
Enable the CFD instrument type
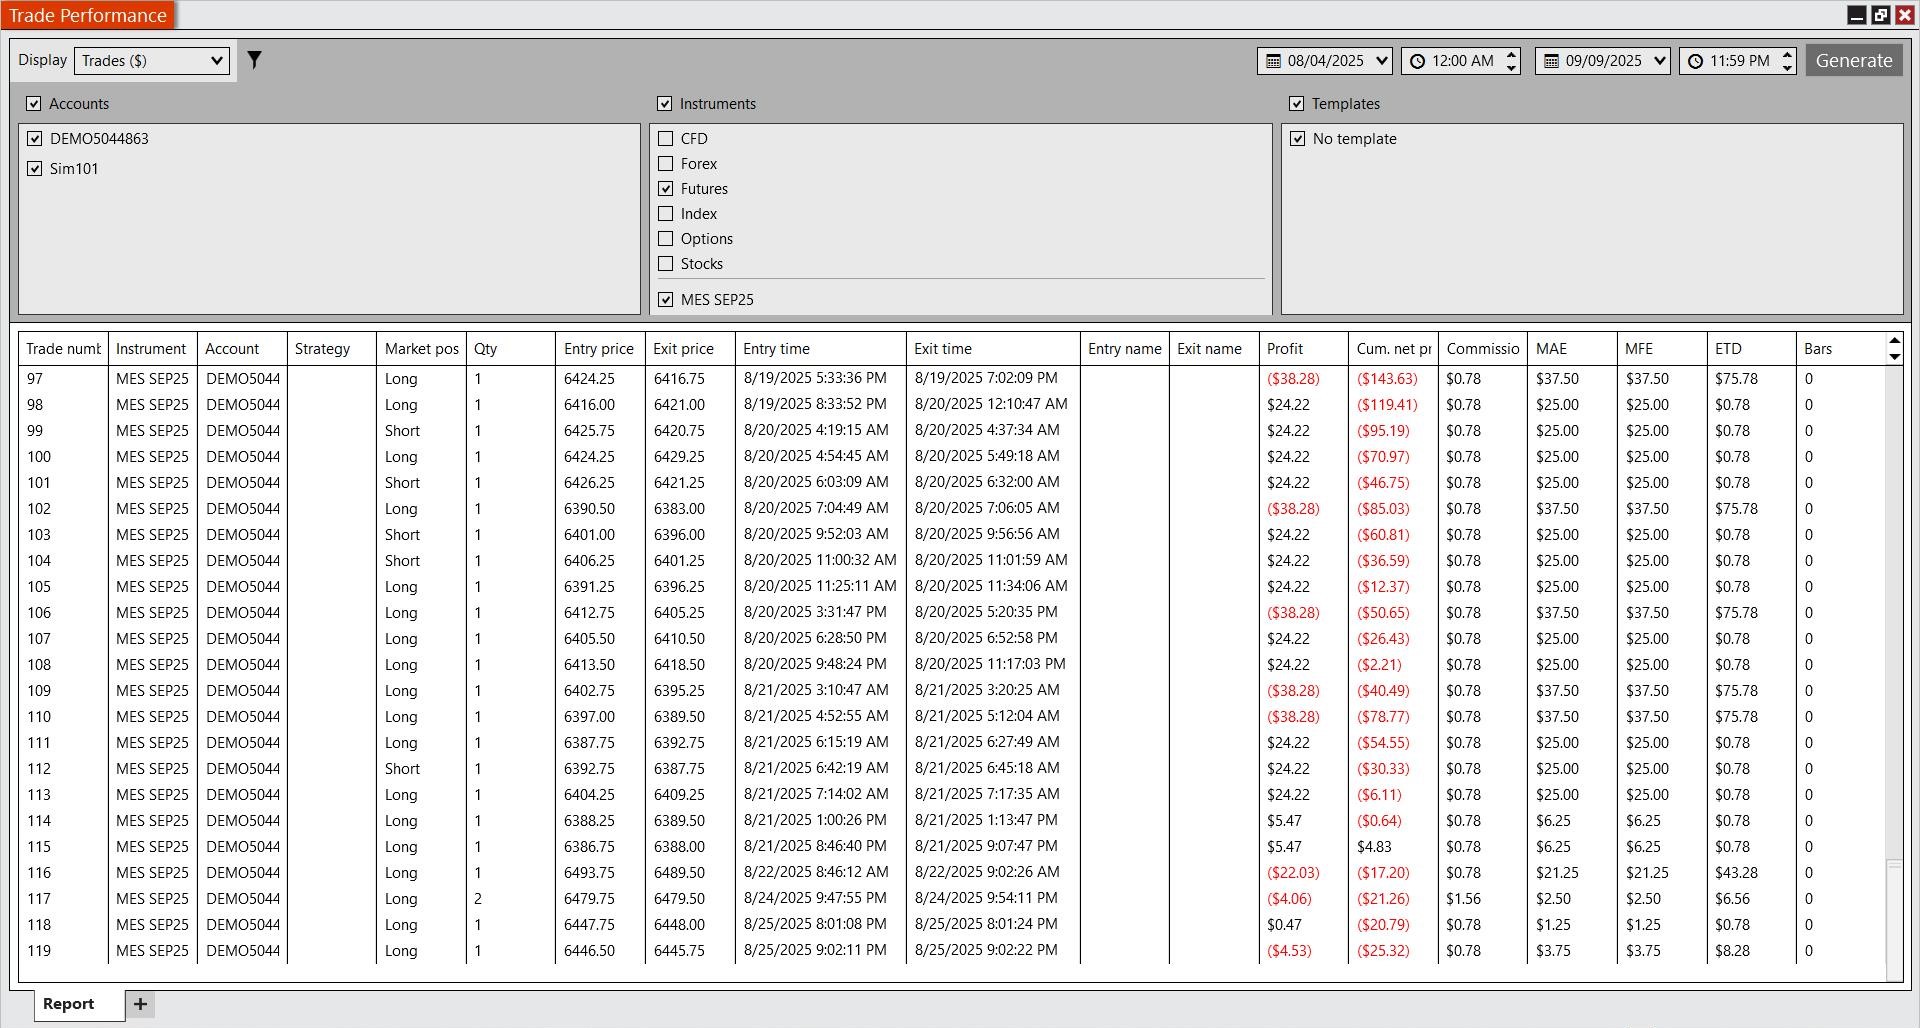(x=666, y=139)
